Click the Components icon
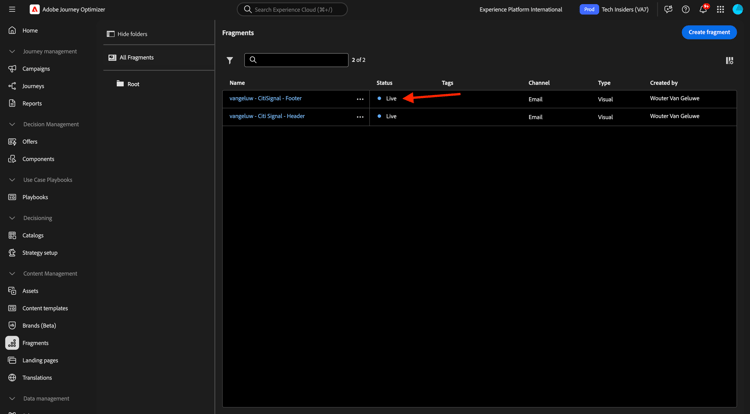This screenshot has width=750, height=414. (x=12, y=159)
